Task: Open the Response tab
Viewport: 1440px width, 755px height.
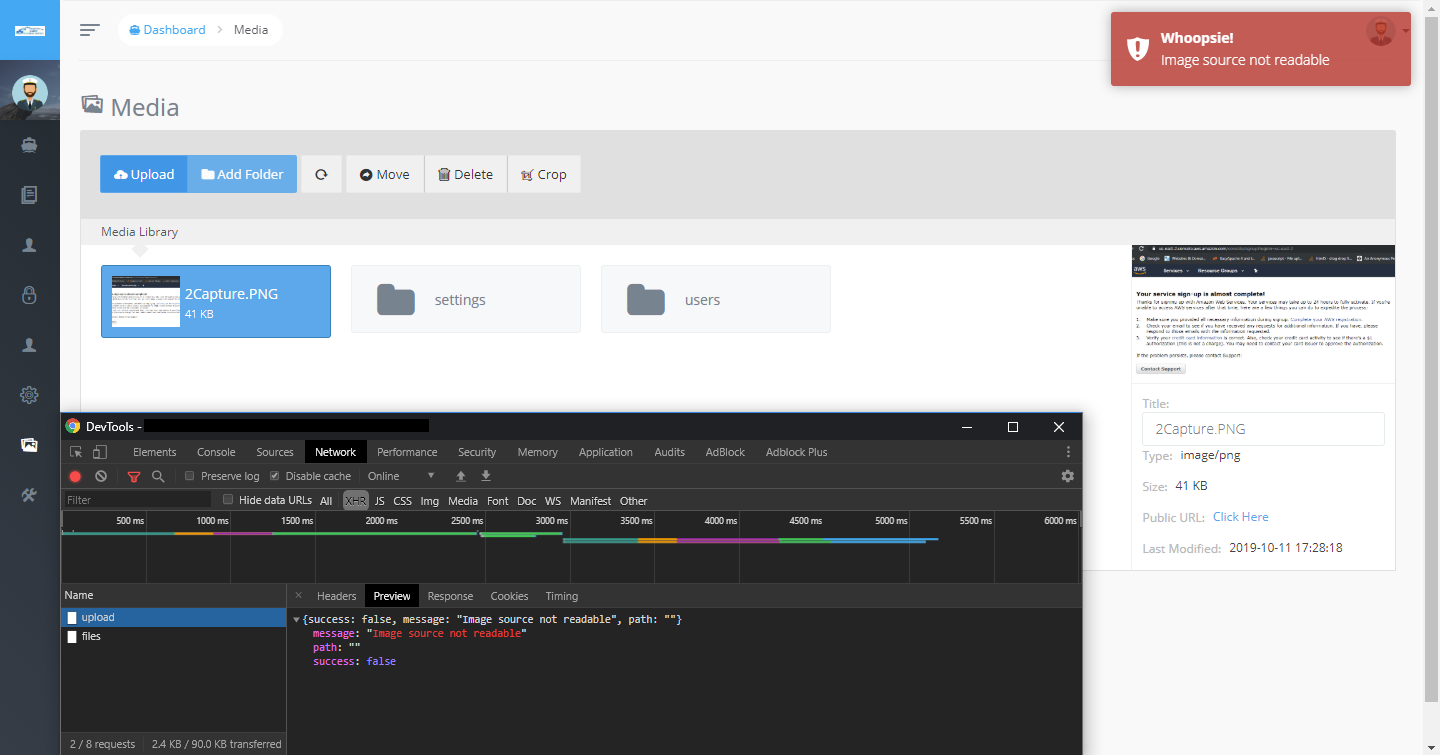Action: click(x=450, y=596)
